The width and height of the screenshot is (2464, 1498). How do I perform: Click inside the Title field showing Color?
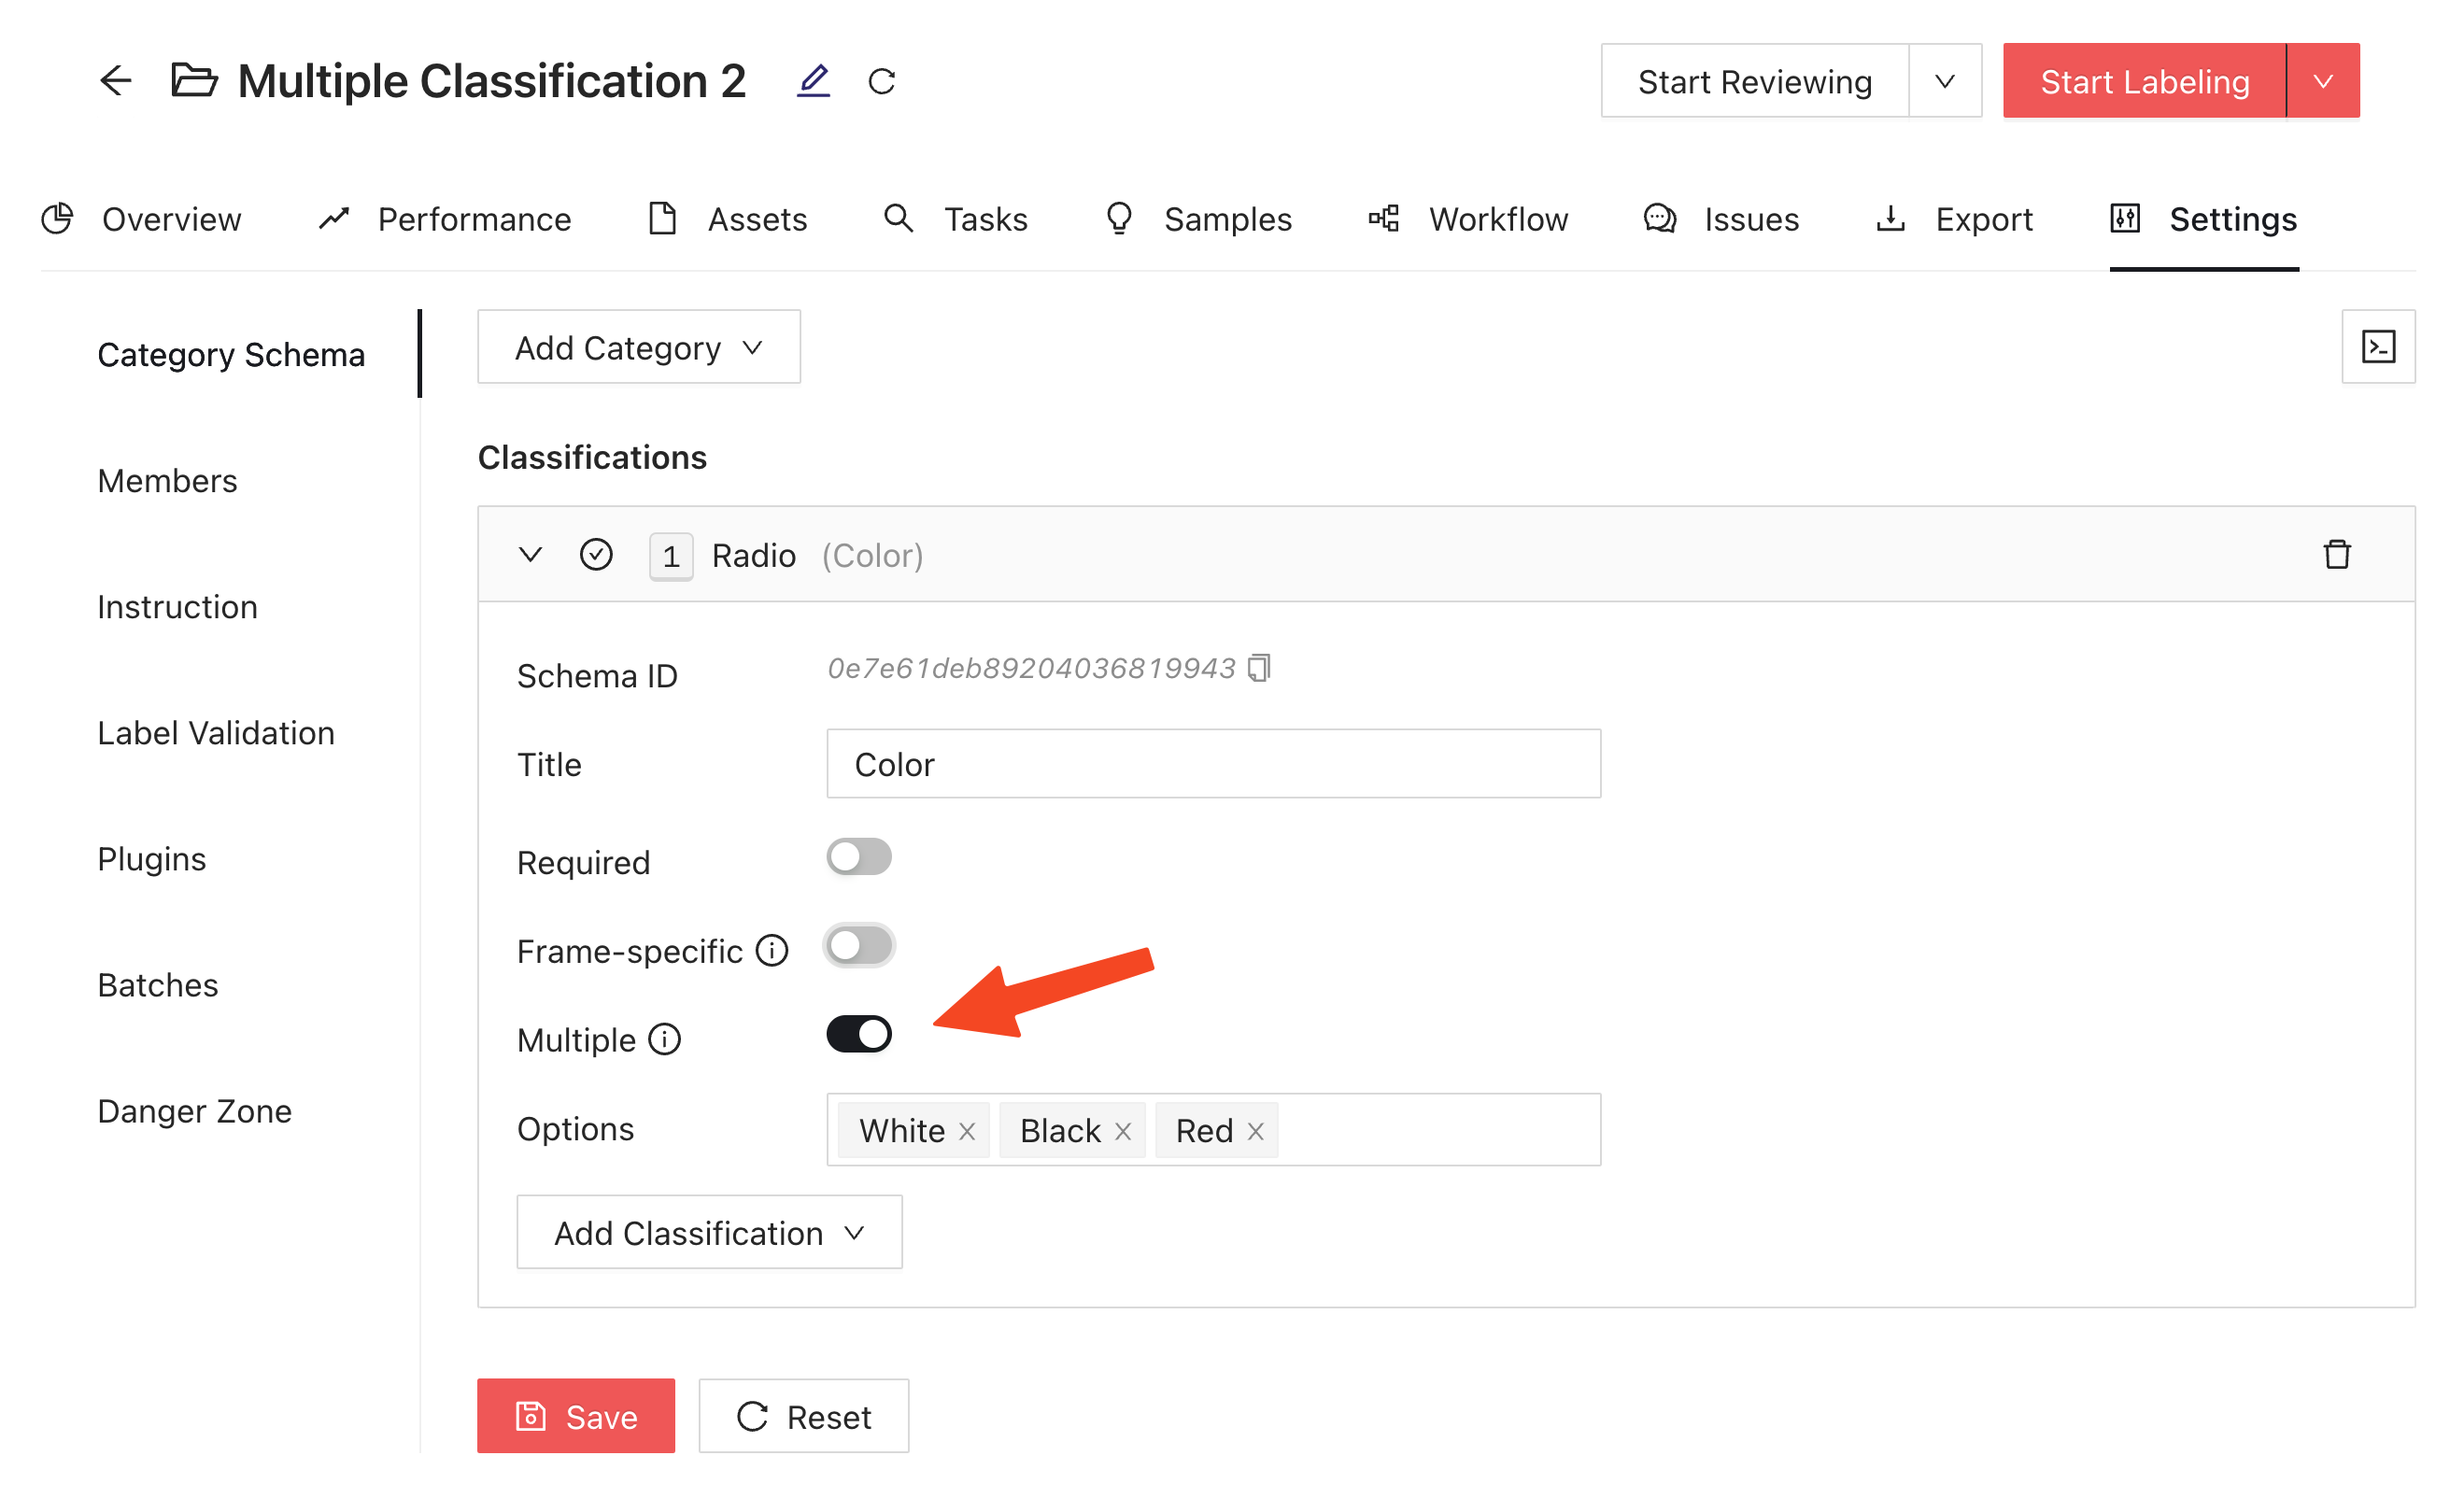coord(1213,763)
